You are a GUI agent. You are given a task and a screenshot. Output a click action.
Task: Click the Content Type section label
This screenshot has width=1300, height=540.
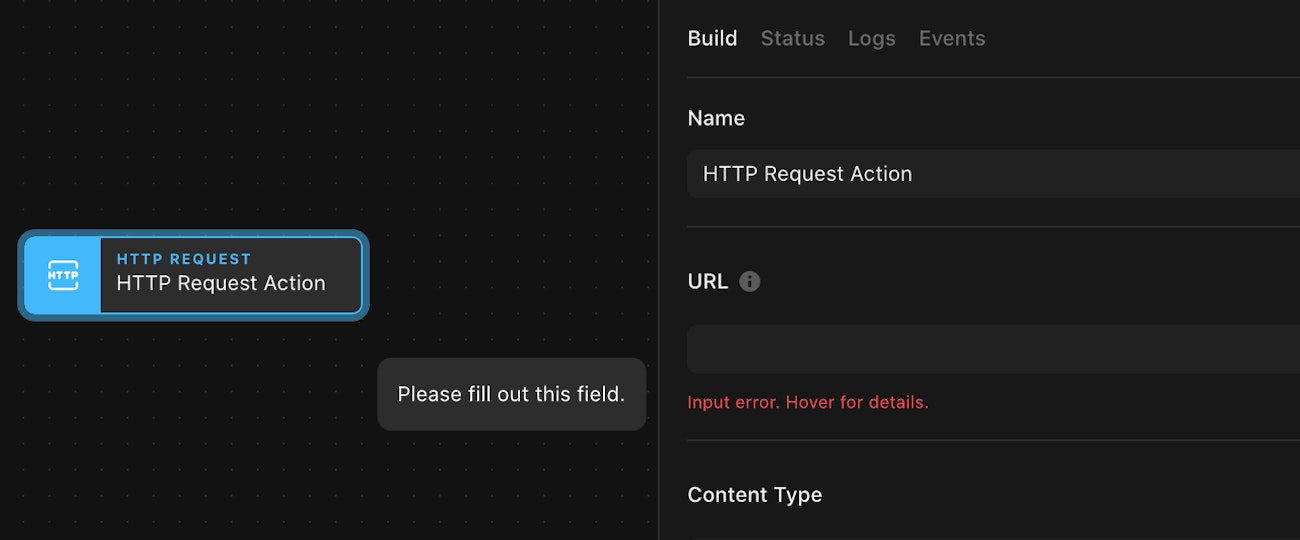tap(754, 495)
